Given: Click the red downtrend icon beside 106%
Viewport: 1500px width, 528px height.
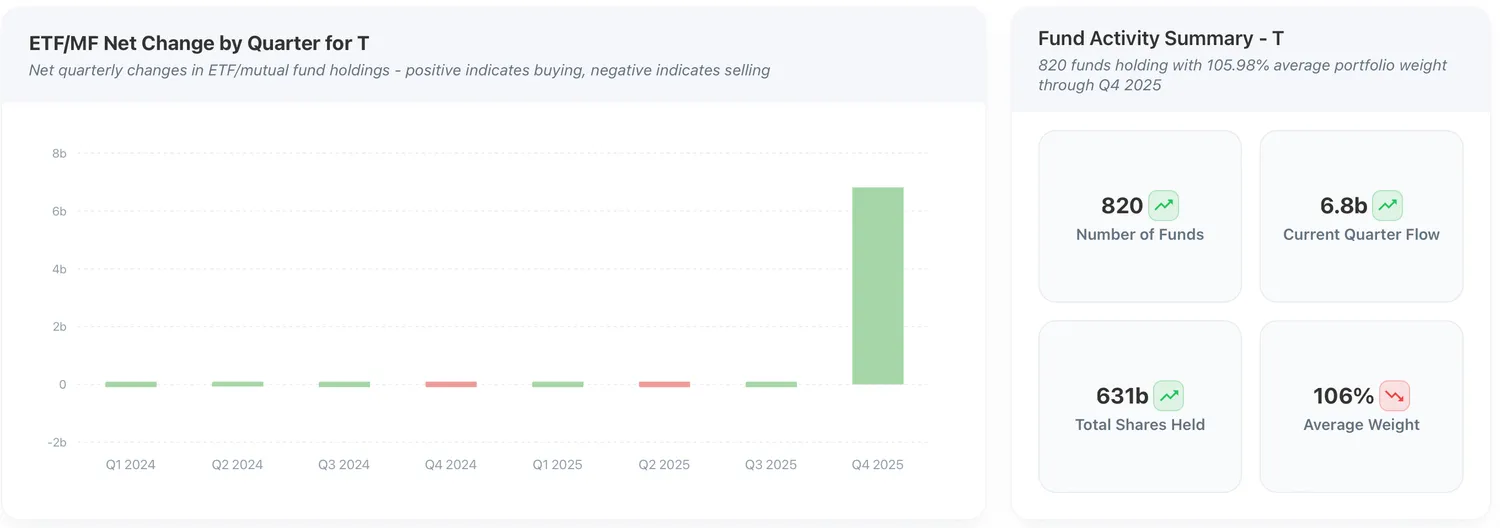Looking at the screenshot, I should pos(1394,396).
